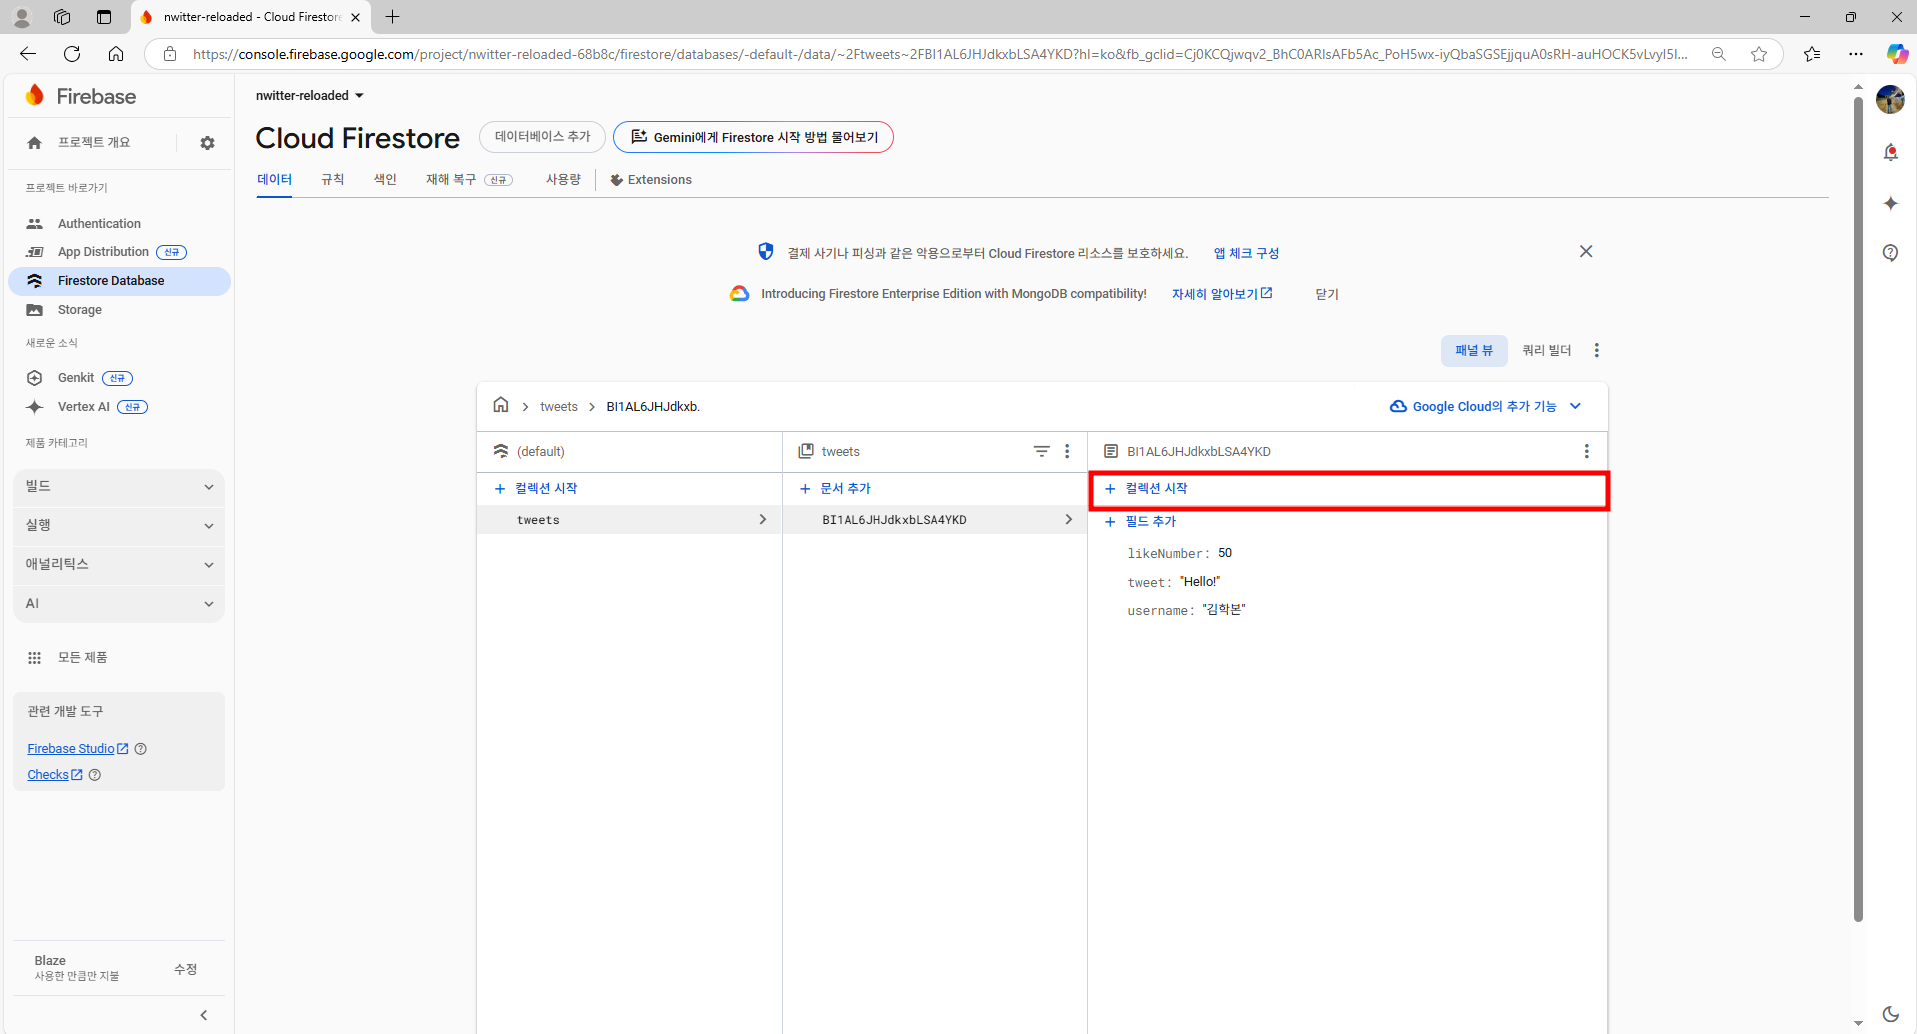The height and width of the screenshot is (1034, 1917).
Task: Click 닫기 on Enterprise Edition banner
Action: (1327, 294)
